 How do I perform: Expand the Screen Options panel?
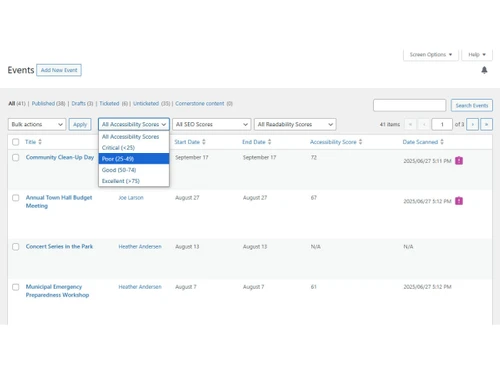coord(431,55)
